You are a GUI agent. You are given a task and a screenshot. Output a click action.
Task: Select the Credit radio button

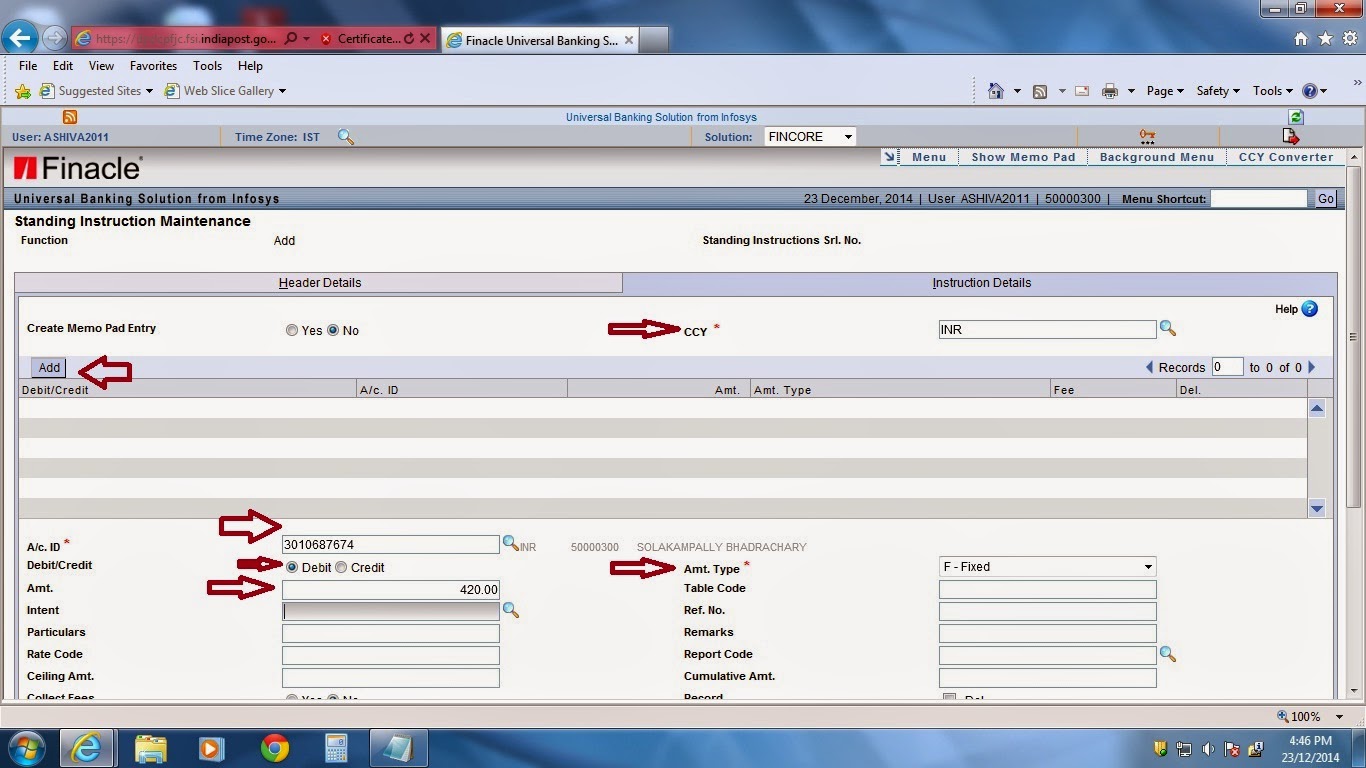(340, 566)
